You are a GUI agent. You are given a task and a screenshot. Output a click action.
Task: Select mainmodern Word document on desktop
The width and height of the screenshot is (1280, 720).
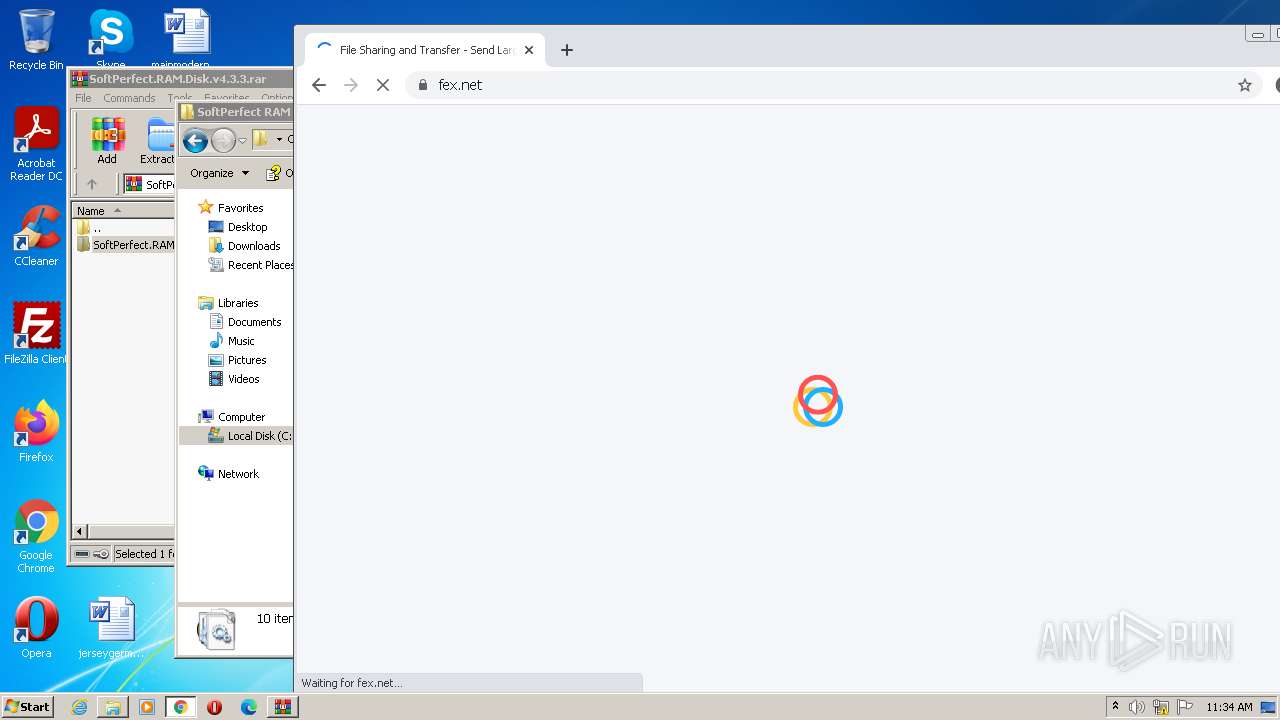point(186,38)
